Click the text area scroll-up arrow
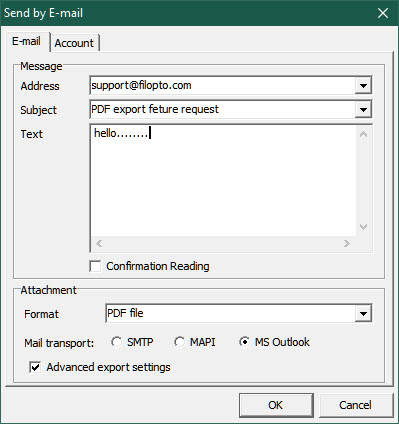The height and width of the screenshot is (424, 399). coord(364,134)
